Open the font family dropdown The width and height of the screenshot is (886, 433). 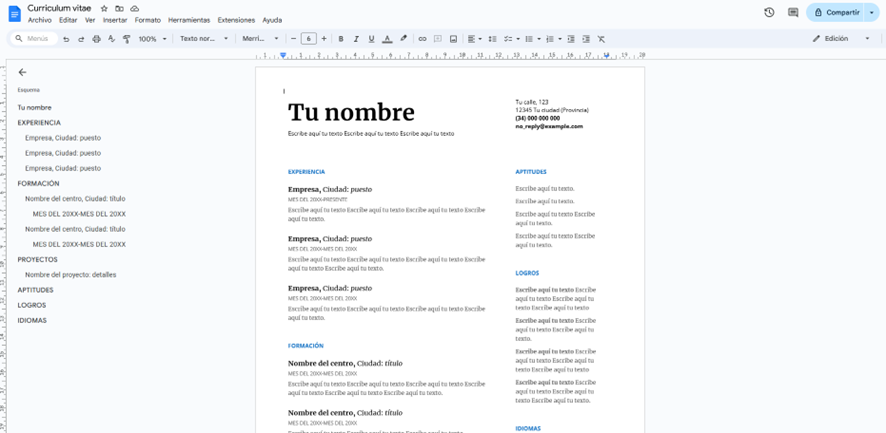point(260,39)
